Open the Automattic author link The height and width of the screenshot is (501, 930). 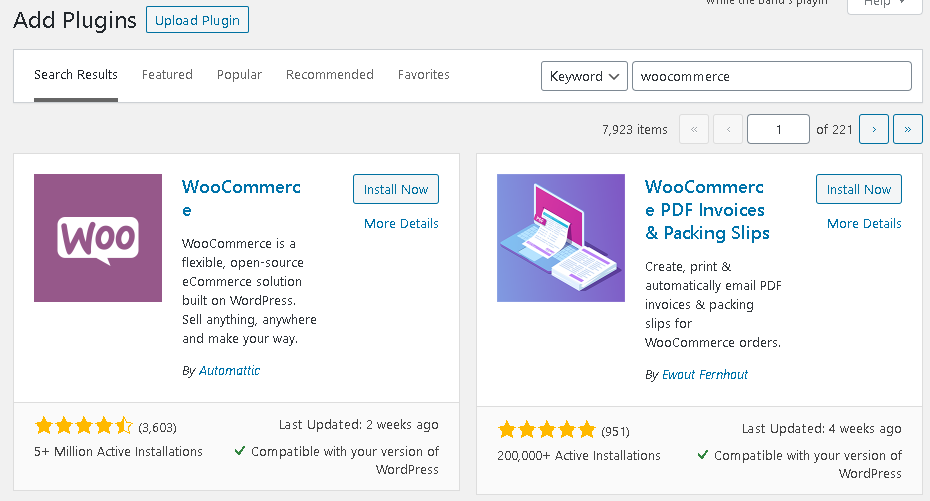click(x=230, y=371)
